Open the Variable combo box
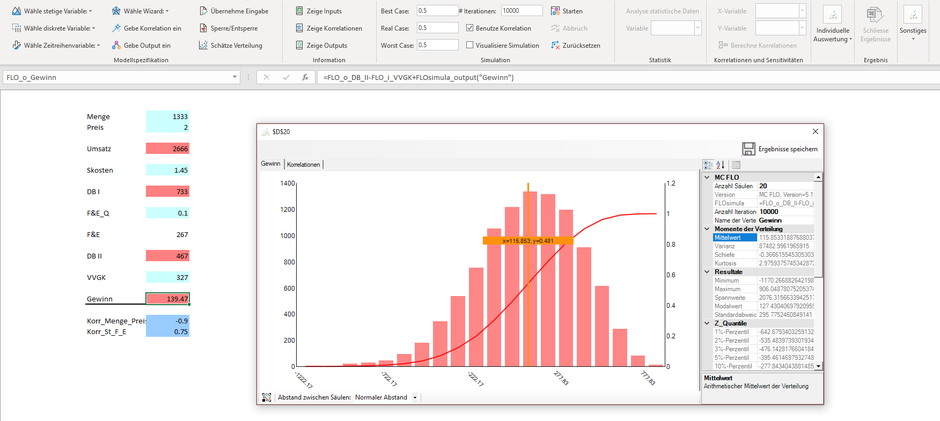 676,28
